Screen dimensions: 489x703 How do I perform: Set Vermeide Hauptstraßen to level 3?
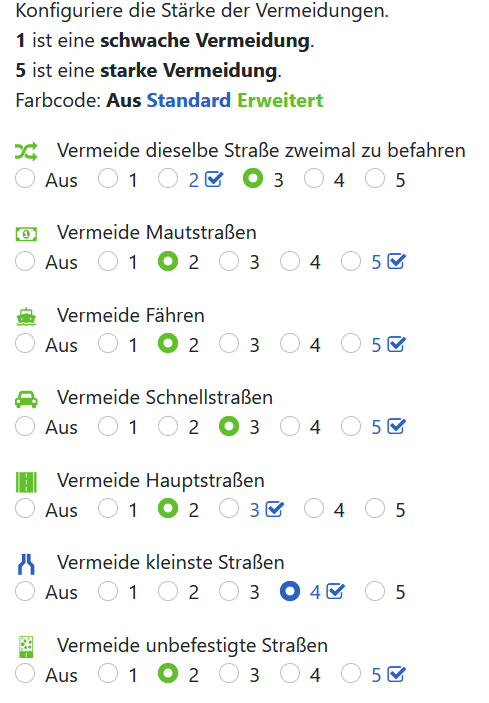coord(229,509)
